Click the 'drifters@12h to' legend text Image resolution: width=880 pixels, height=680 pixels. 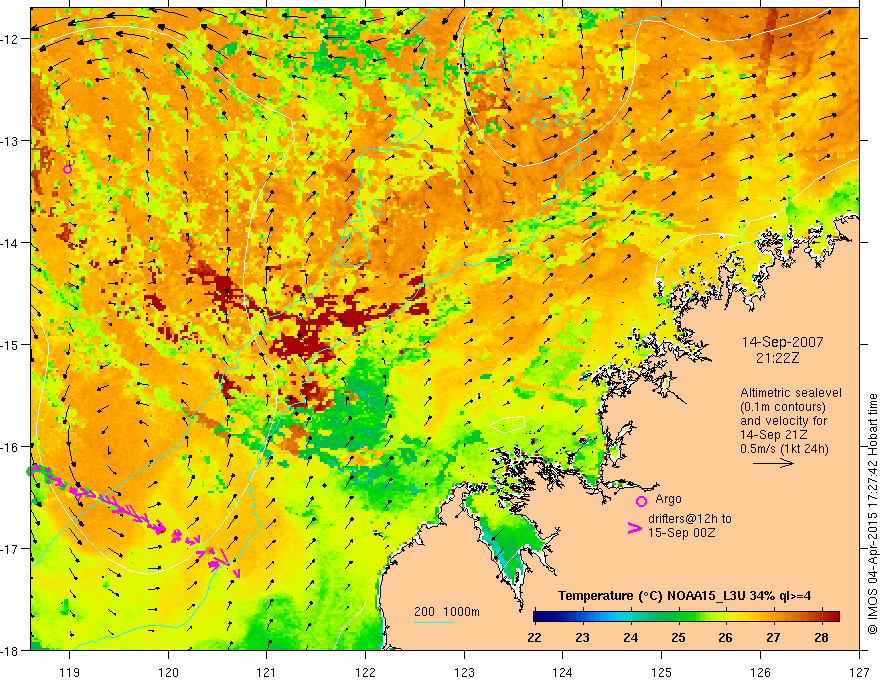coord(690,519)
